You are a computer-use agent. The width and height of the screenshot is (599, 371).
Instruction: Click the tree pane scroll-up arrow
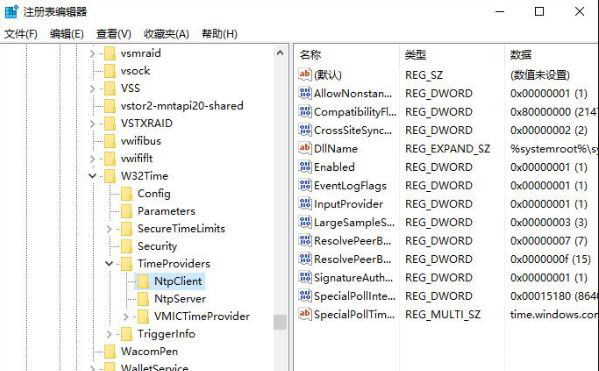[280, 53]
